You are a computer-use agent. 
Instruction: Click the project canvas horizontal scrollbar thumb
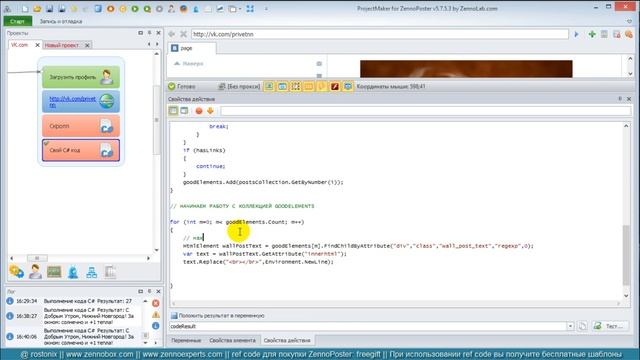[37, 258]
